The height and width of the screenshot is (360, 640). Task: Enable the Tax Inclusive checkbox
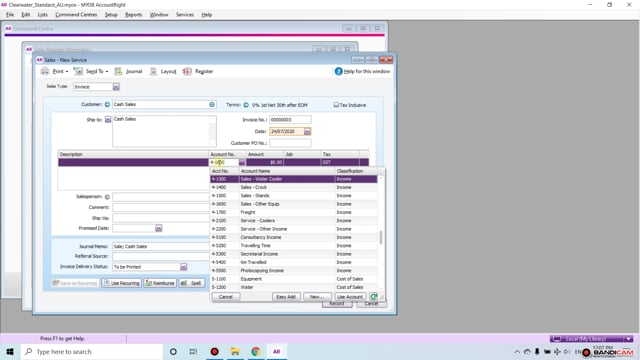[x=336, y=105]
